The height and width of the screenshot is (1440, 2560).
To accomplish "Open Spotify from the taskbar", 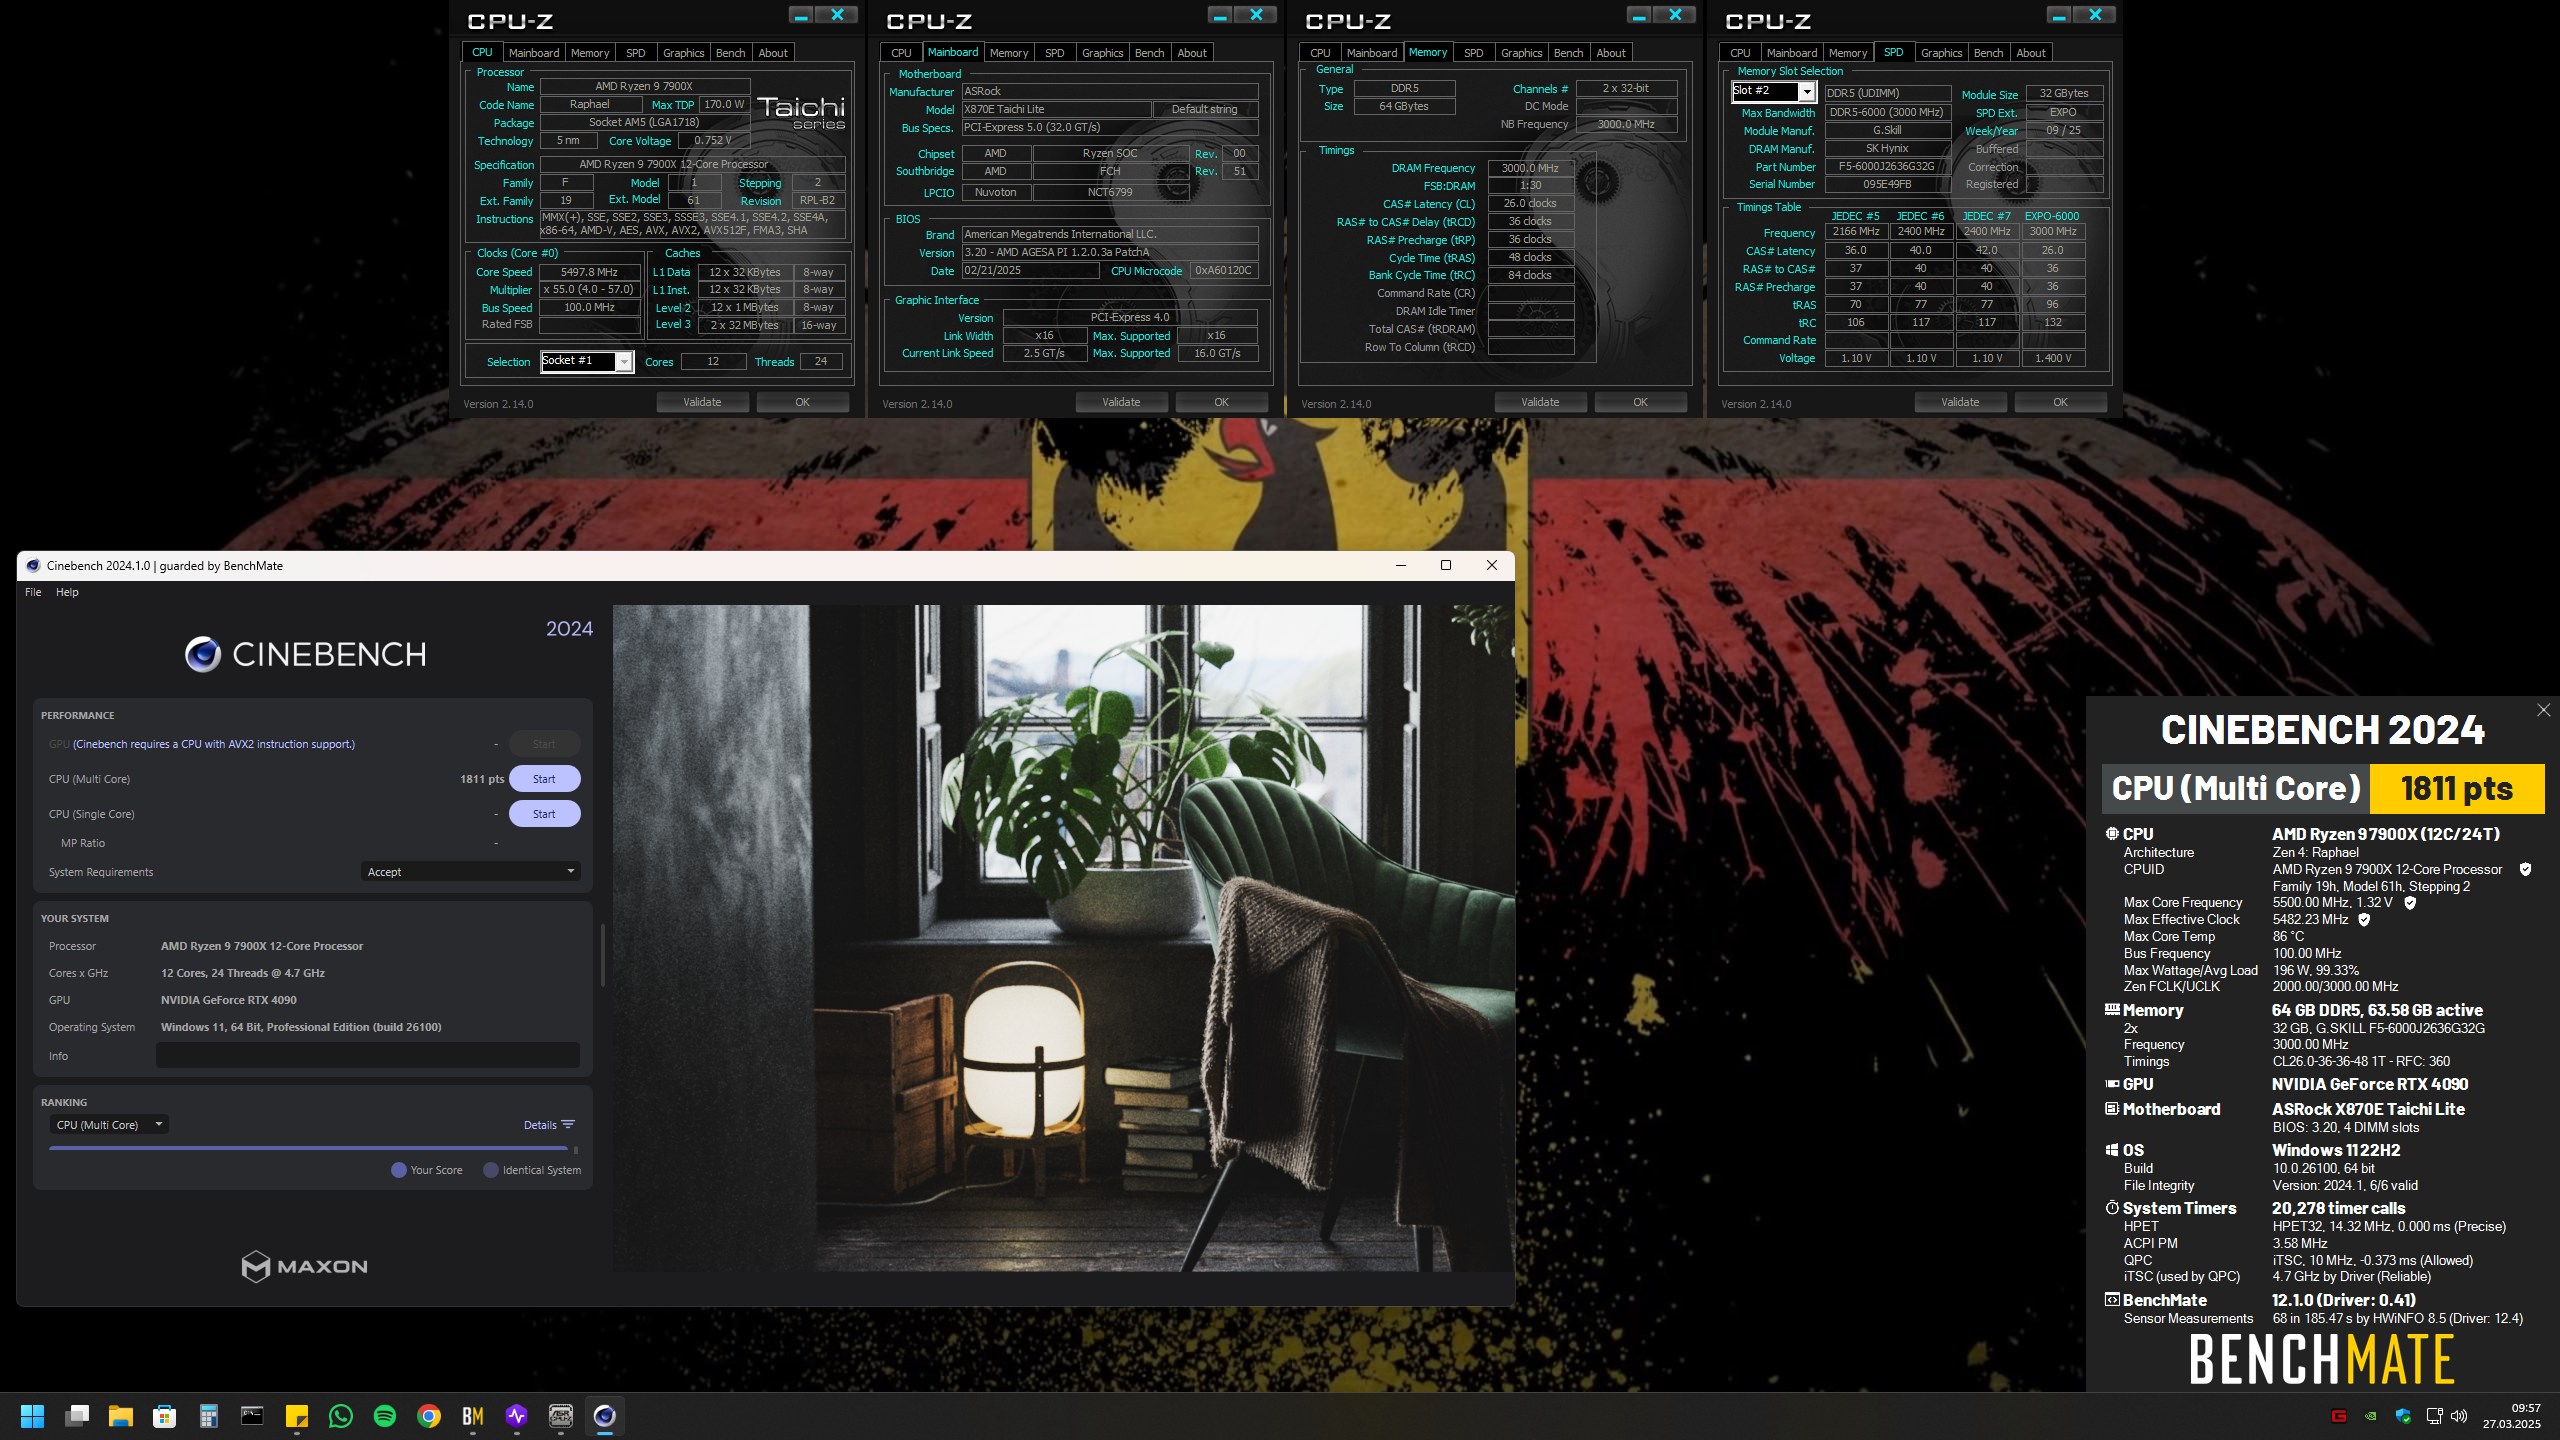I will [x=384, y=1416].
